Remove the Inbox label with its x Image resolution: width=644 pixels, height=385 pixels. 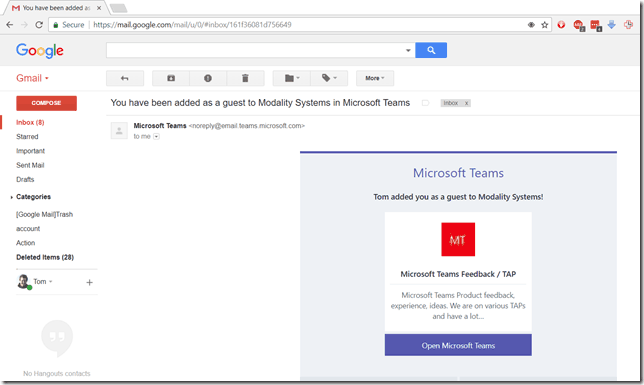click(x=467, y=103)
